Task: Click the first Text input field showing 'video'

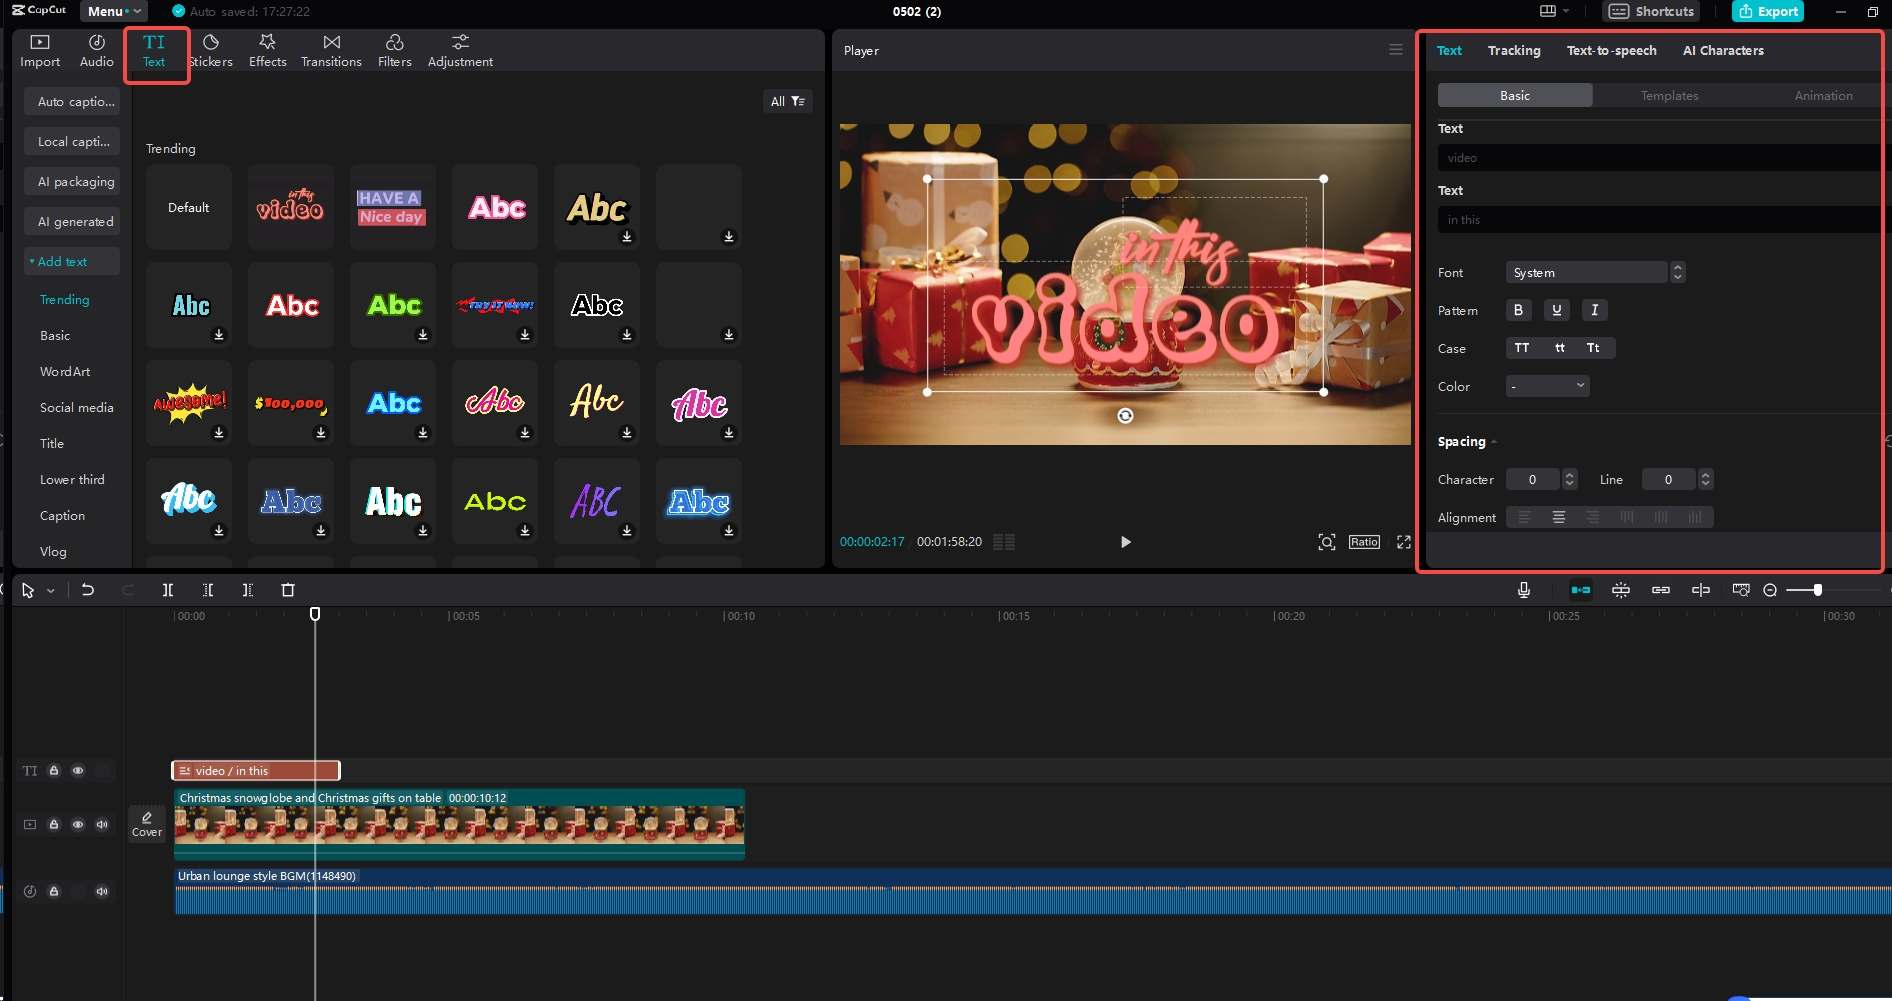Action: 1660,158
